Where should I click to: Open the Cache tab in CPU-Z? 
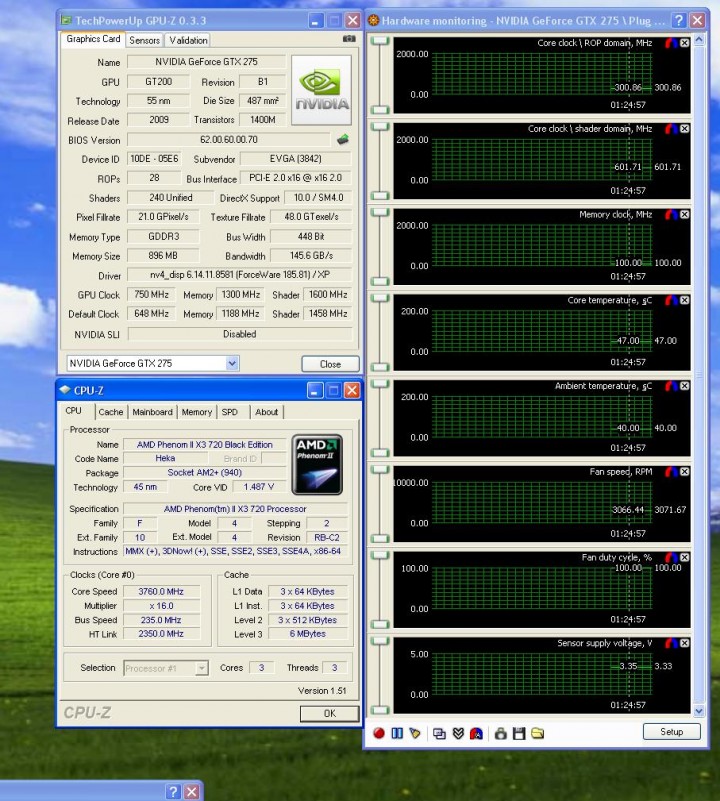111,412
